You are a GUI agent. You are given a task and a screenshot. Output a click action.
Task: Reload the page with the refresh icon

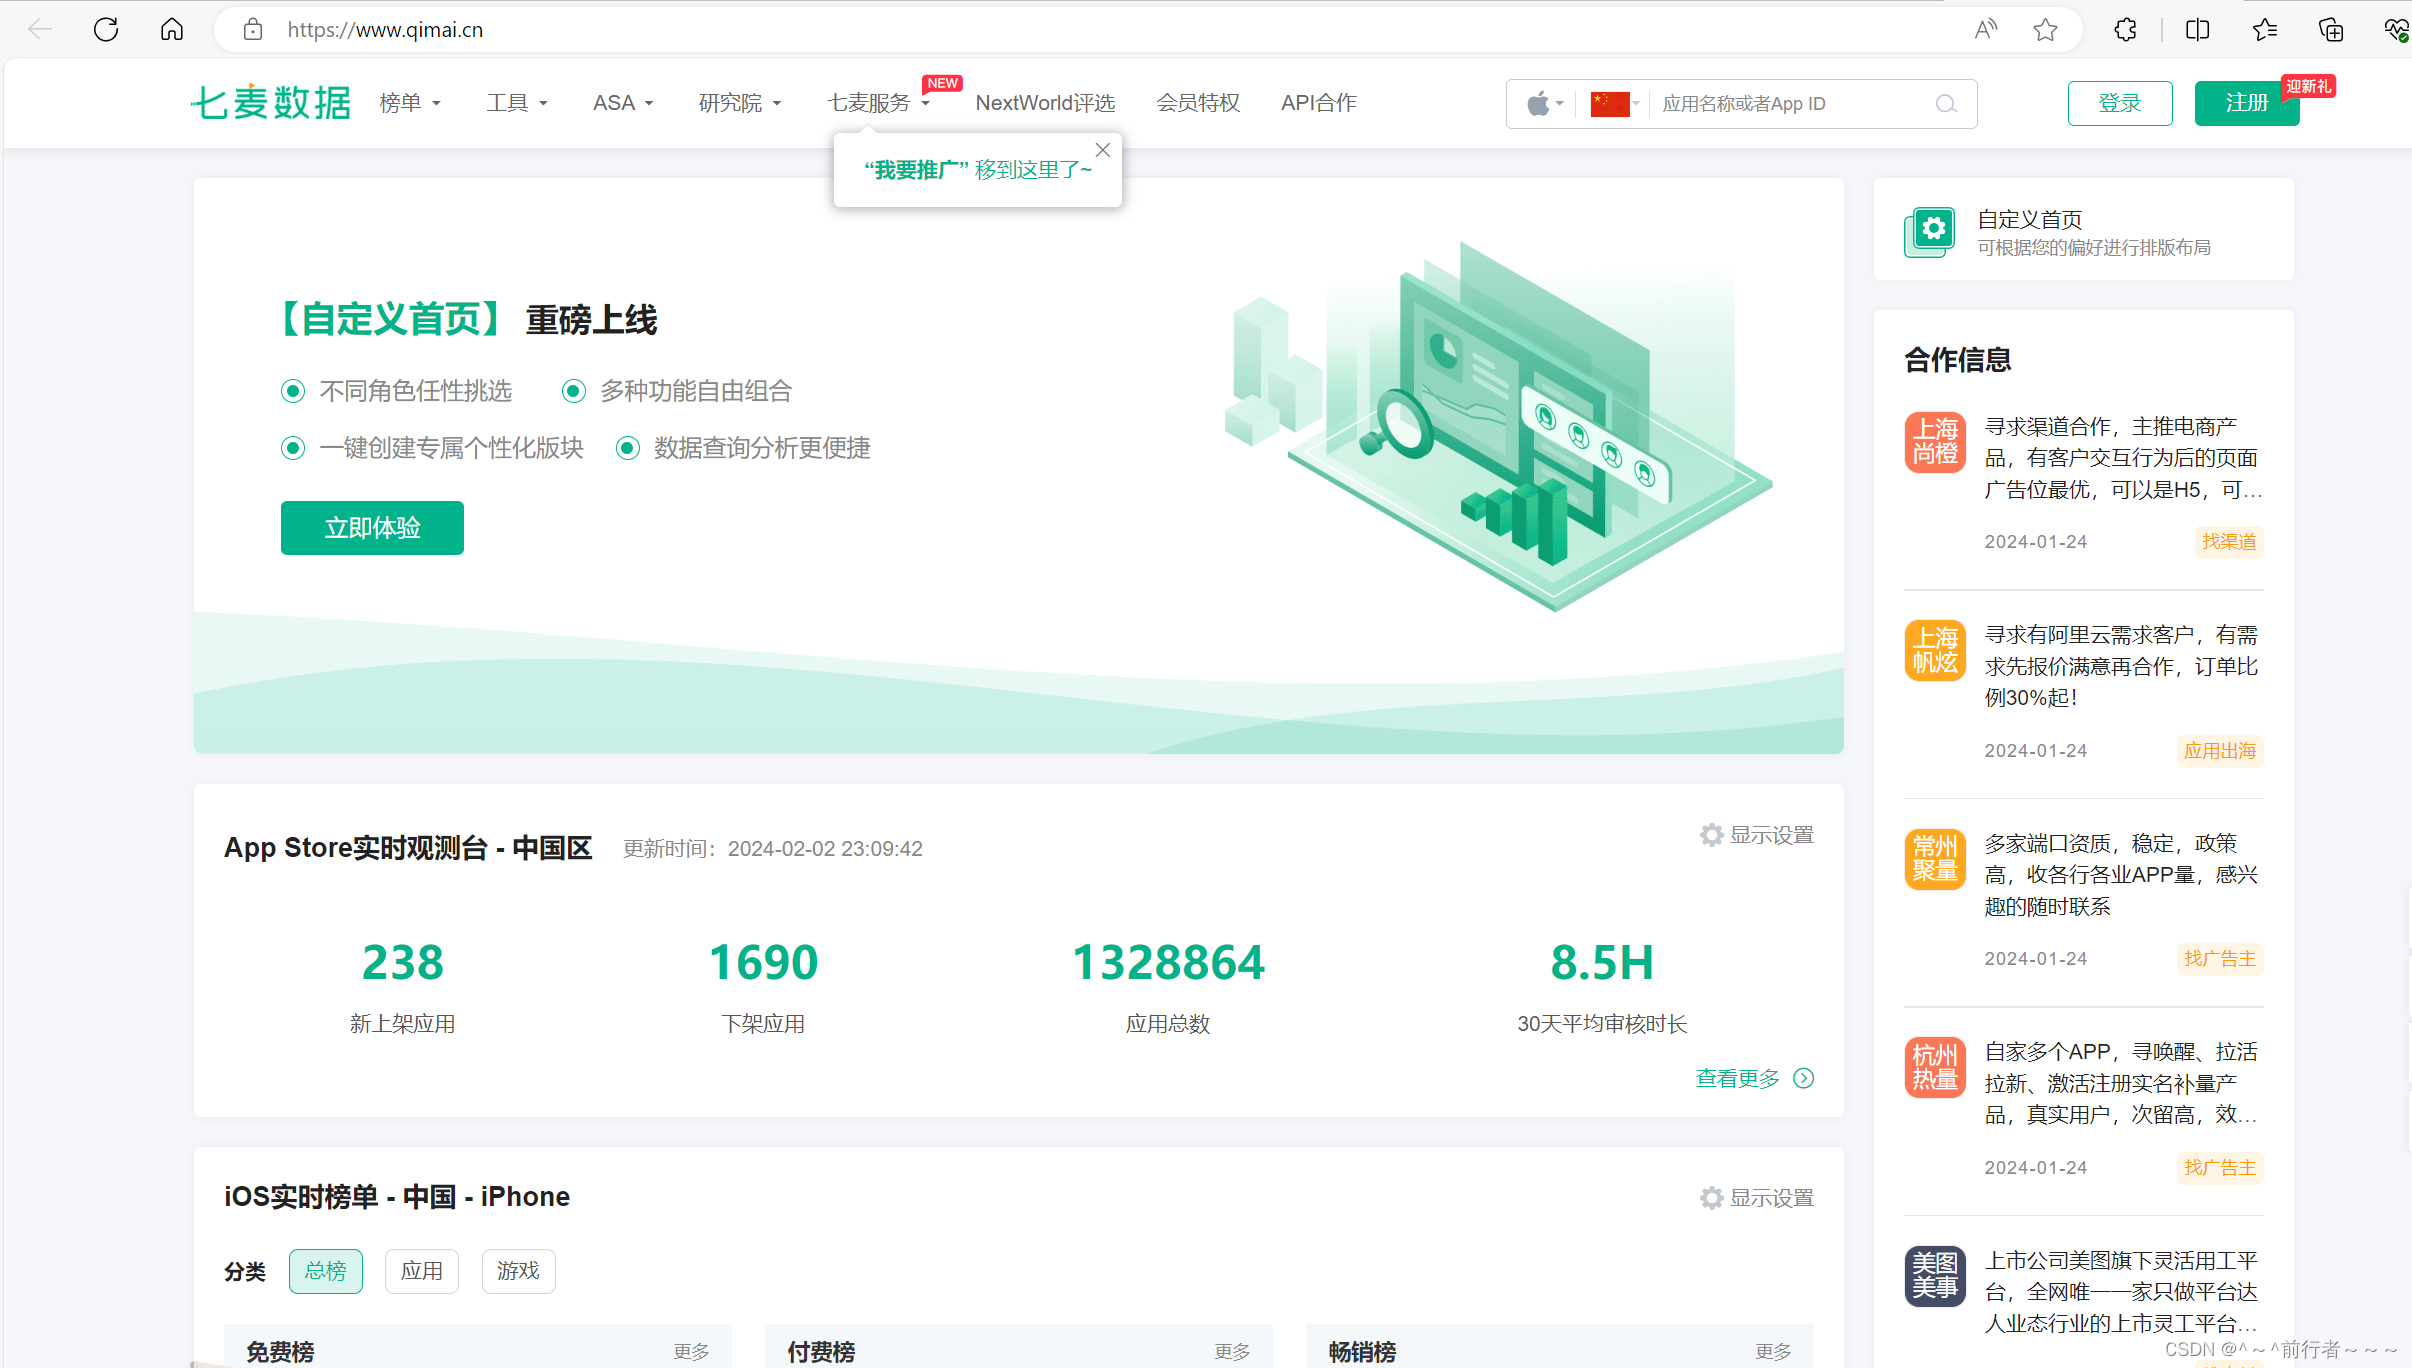106,29
